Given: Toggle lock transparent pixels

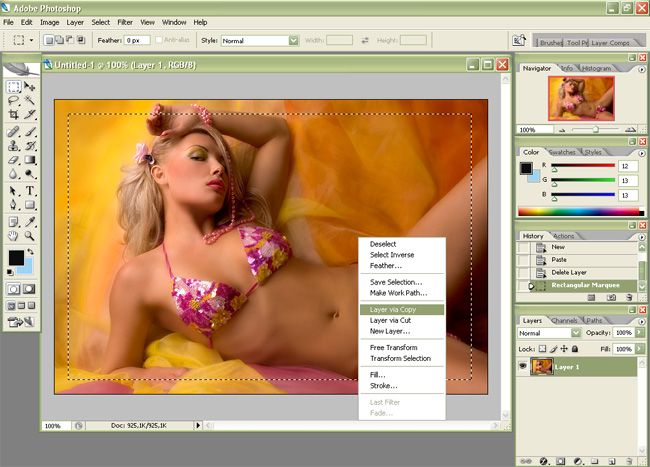Looking at the screenshot, I should point(542,349).
